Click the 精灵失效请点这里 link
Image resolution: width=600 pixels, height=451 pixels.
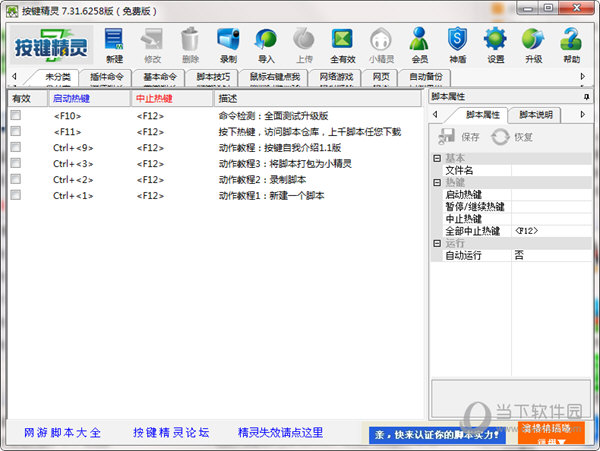(x=280, y=433)
